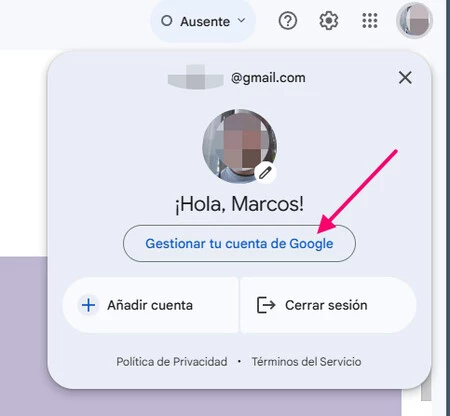Choose Cerrar sesión

click(x=328, y=305)
